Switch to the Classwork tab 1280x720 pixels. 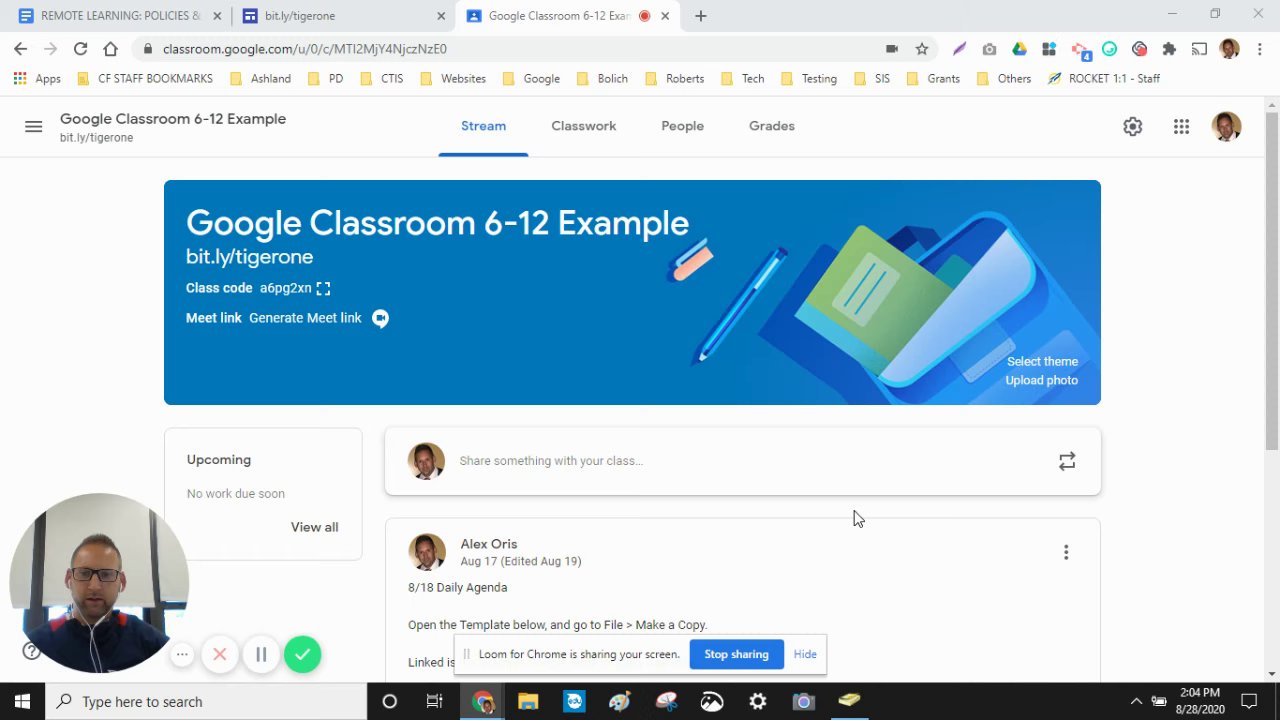(584, 126)
